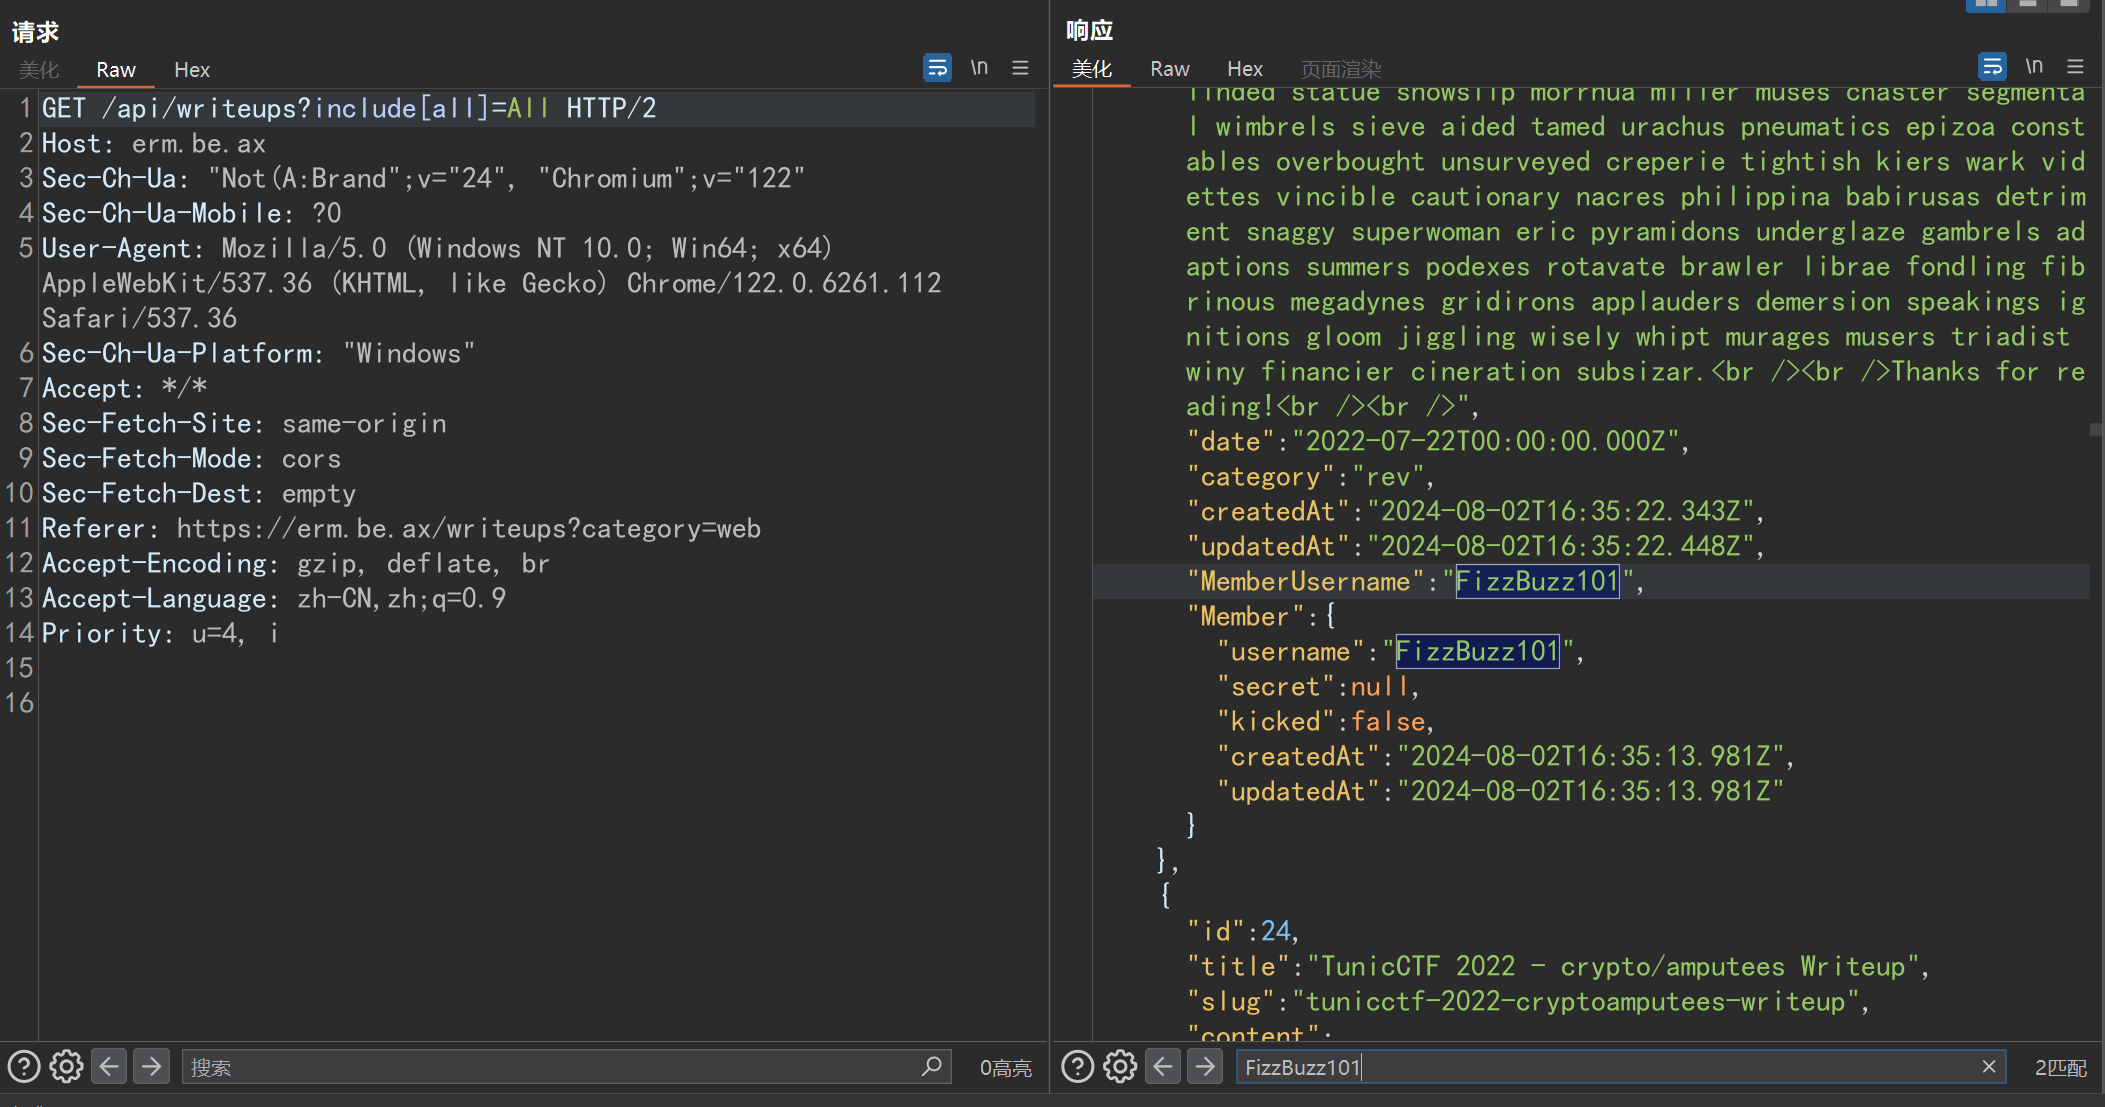
Task: Open request panel options menu
Action: 1020,68
